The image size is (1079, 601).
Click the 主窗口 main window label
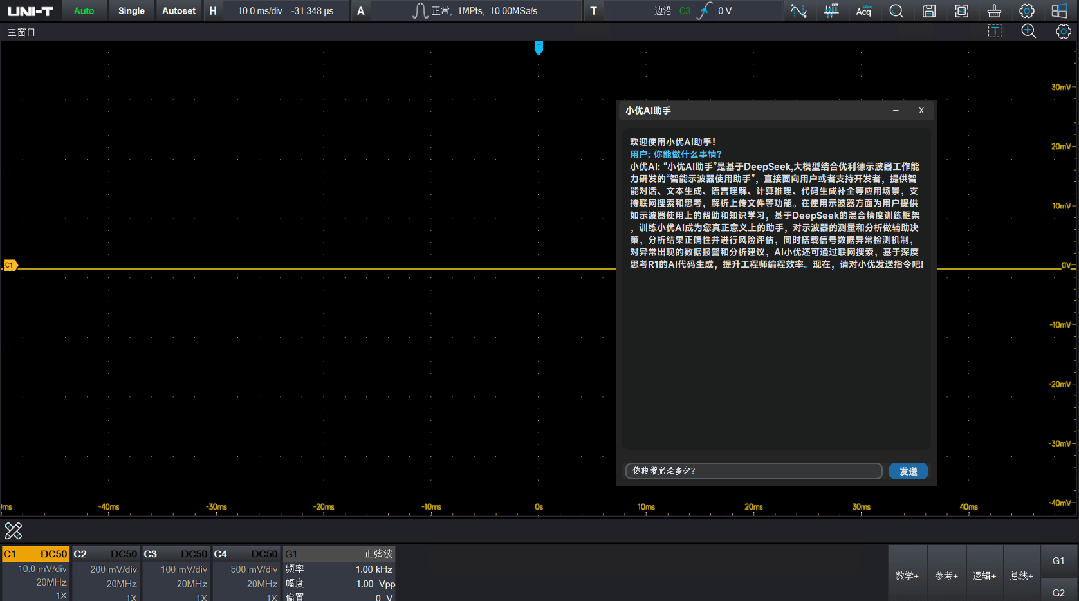(x=21, y=32)
